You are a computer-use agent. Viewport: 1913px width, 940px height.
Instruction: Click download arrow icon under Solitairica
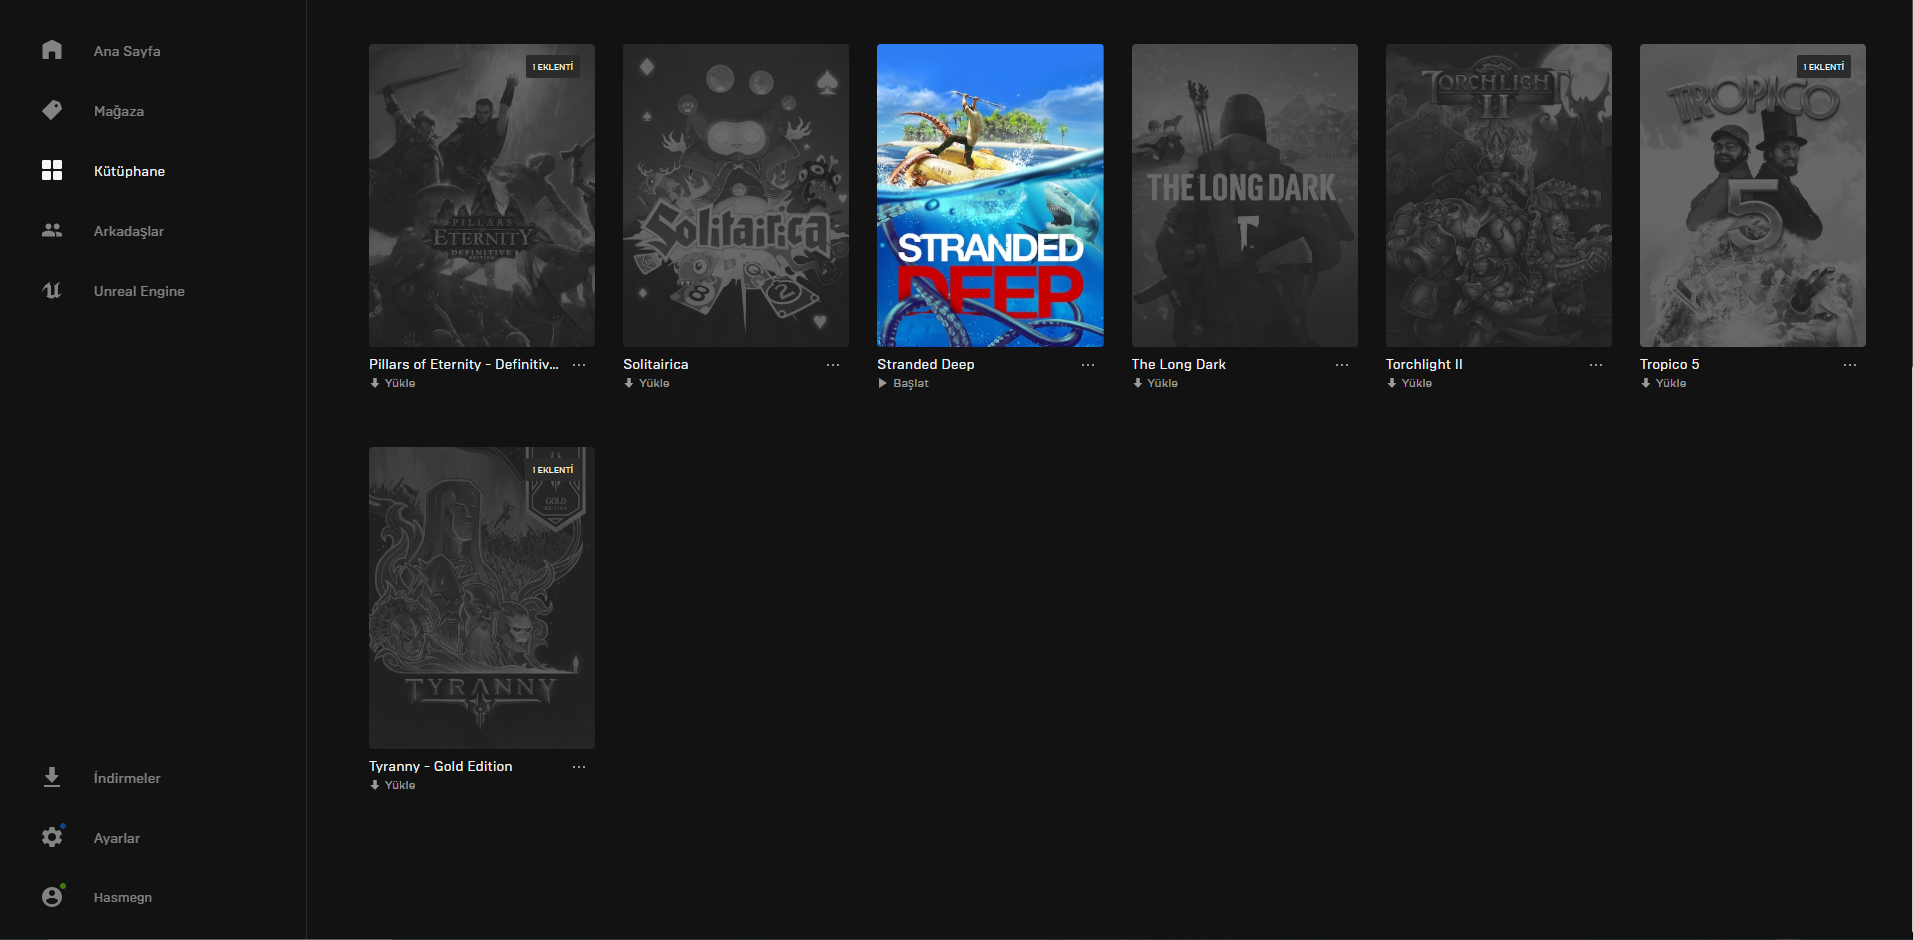(629, 383)
